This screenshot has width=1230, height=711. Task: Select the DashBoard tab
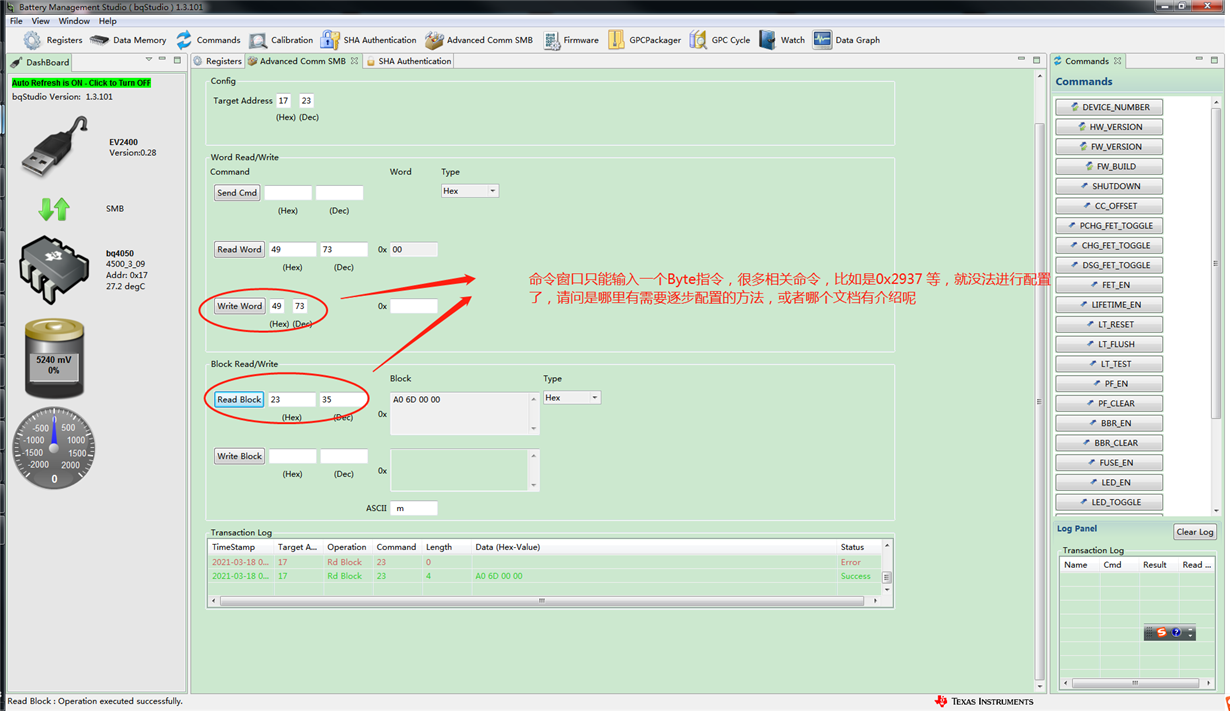[x=40, y=62]
